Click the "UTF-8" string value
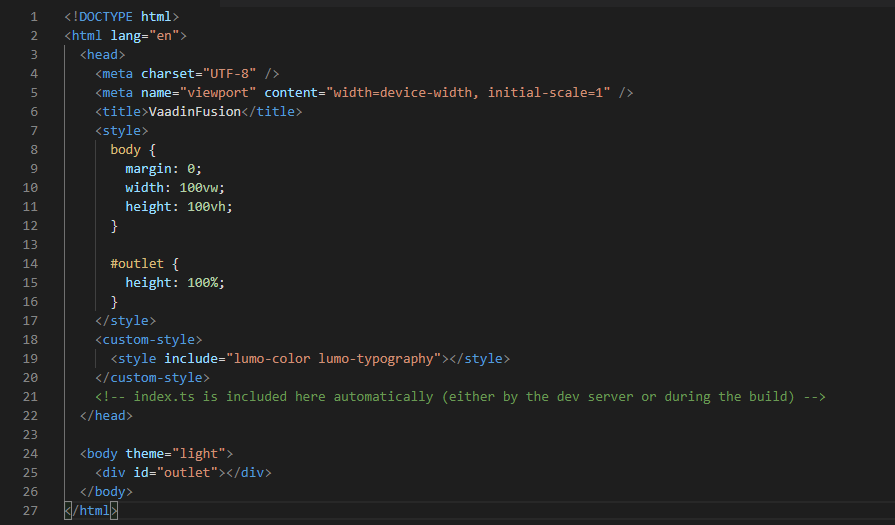895x525 pixels. 229,74
